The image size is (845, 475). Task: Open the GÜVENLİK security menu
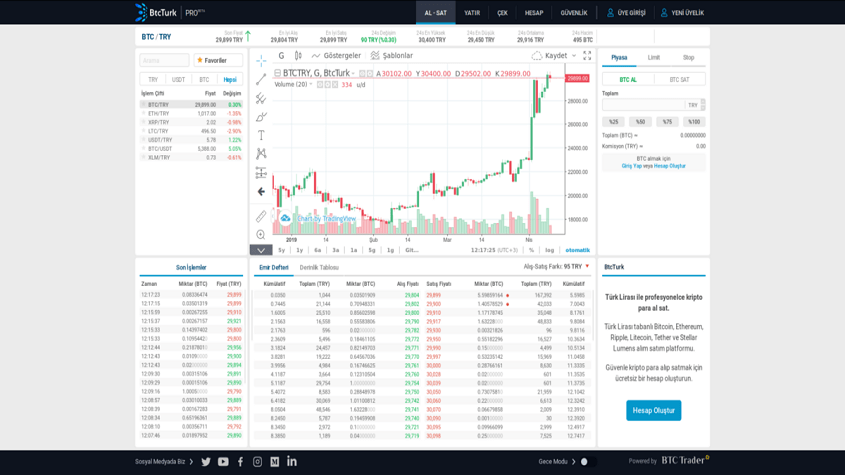pos(574,12)
